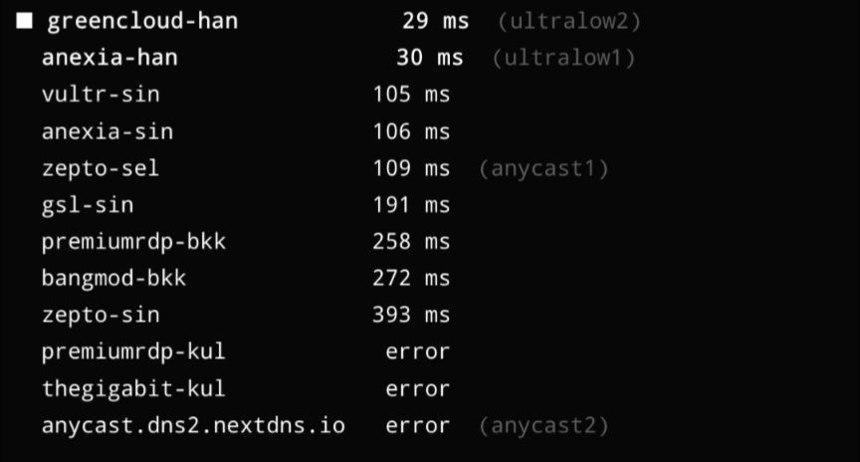This screenshot has width=860, height=462.
Task: Click the ultralow2 label
Action: [x=569, y=21]
